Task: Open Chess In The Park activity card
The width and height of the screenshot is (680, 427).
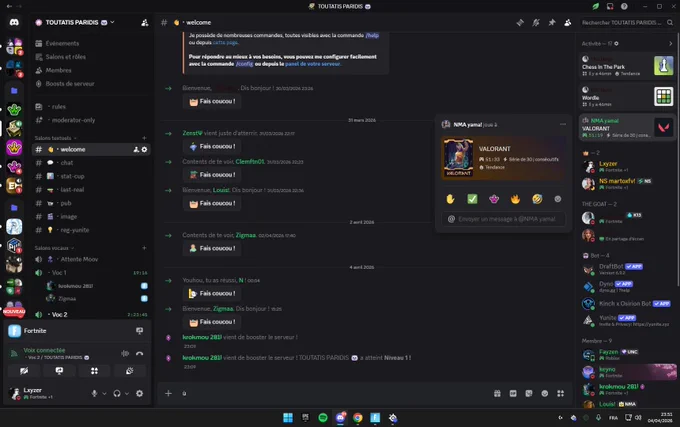Action: pos(627,66)
